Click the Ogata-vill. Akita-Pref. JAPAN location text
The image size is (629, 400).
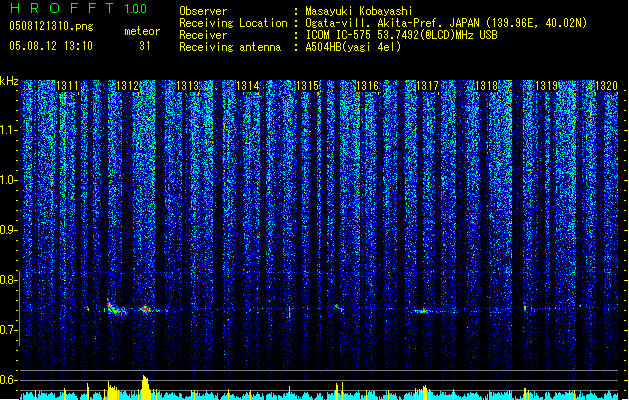coord(446,23)
